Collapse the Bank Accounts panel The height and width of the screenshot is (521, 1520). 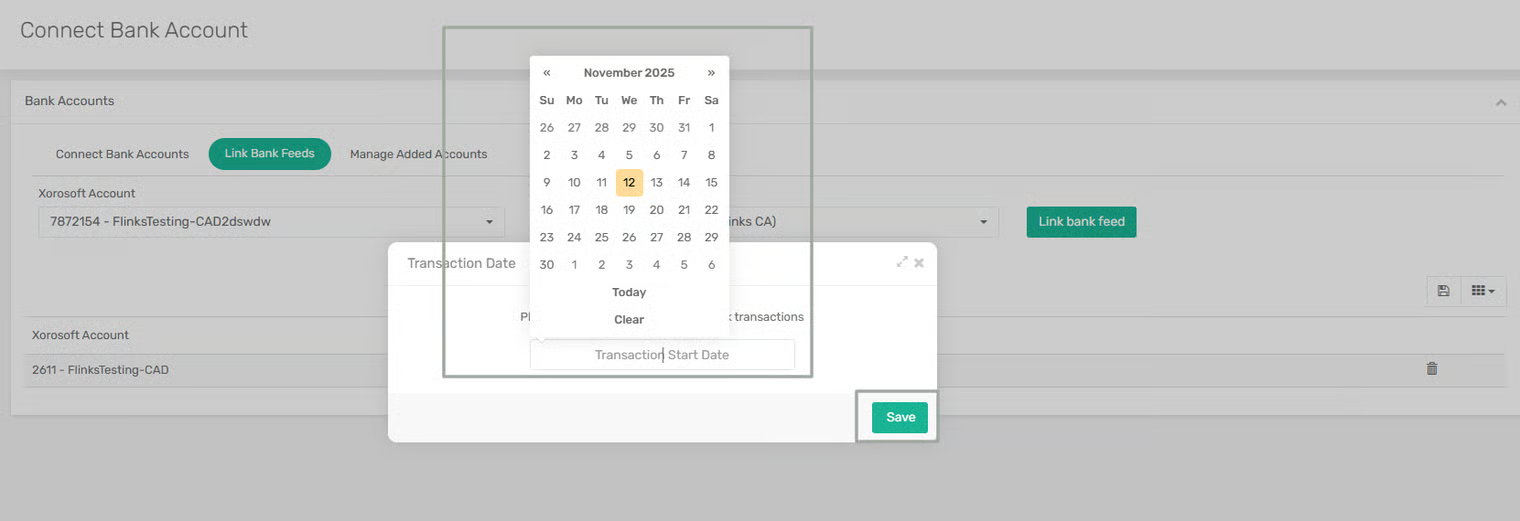coord(1500,102)
